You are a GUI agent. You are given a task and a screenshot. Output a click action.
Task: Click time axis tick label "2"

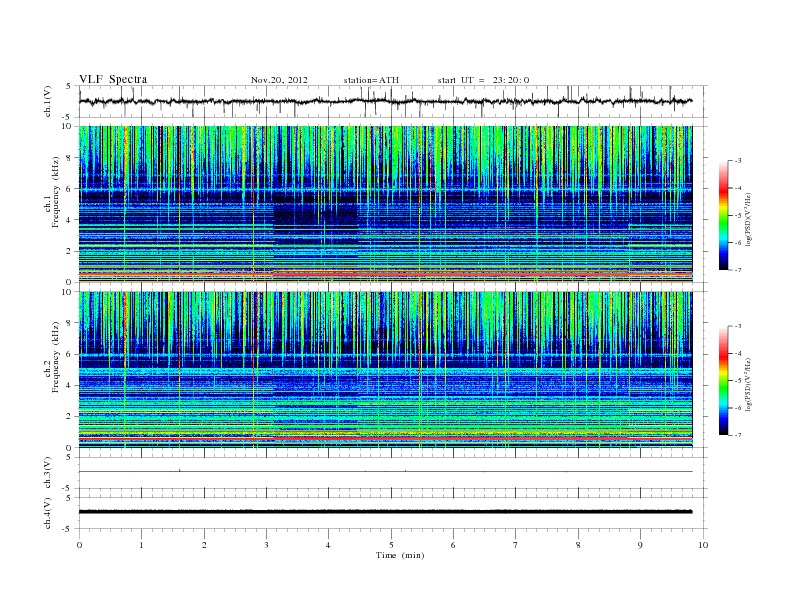point(204,545)
